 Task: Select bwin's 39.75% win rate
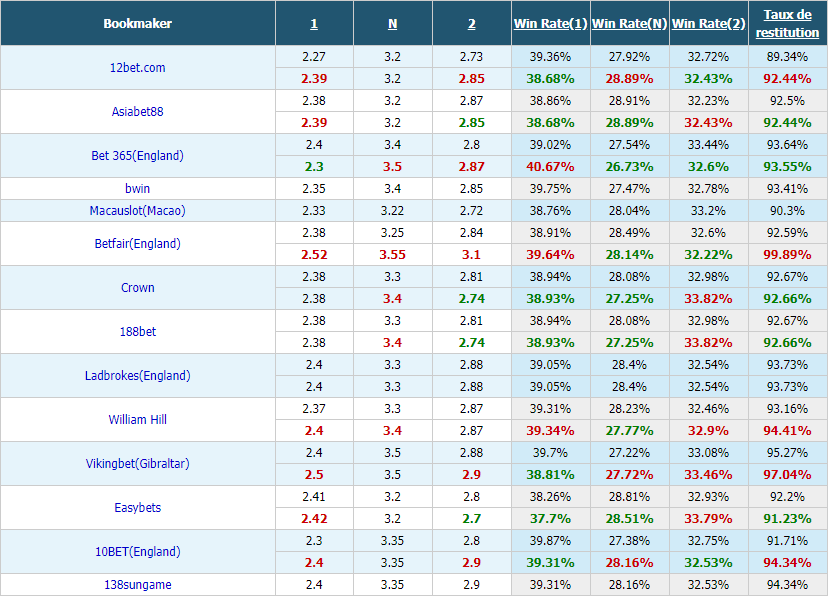(x=550, y=188)
